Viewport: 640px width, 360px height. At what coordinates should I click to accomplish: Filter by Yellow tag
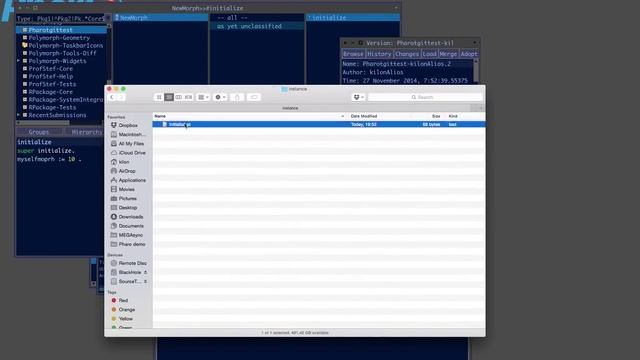coord(125,319)
